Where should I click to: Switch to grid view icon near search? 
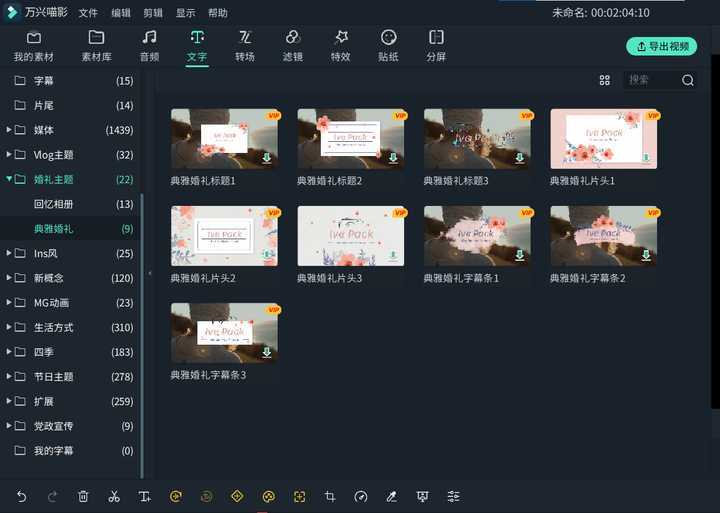coord(604,80)
